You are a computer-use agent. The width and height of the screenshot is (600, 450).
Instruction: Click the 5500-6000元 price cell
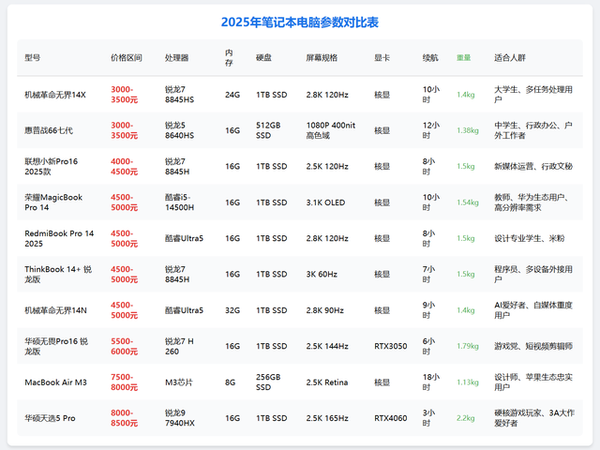coord(124,346)
